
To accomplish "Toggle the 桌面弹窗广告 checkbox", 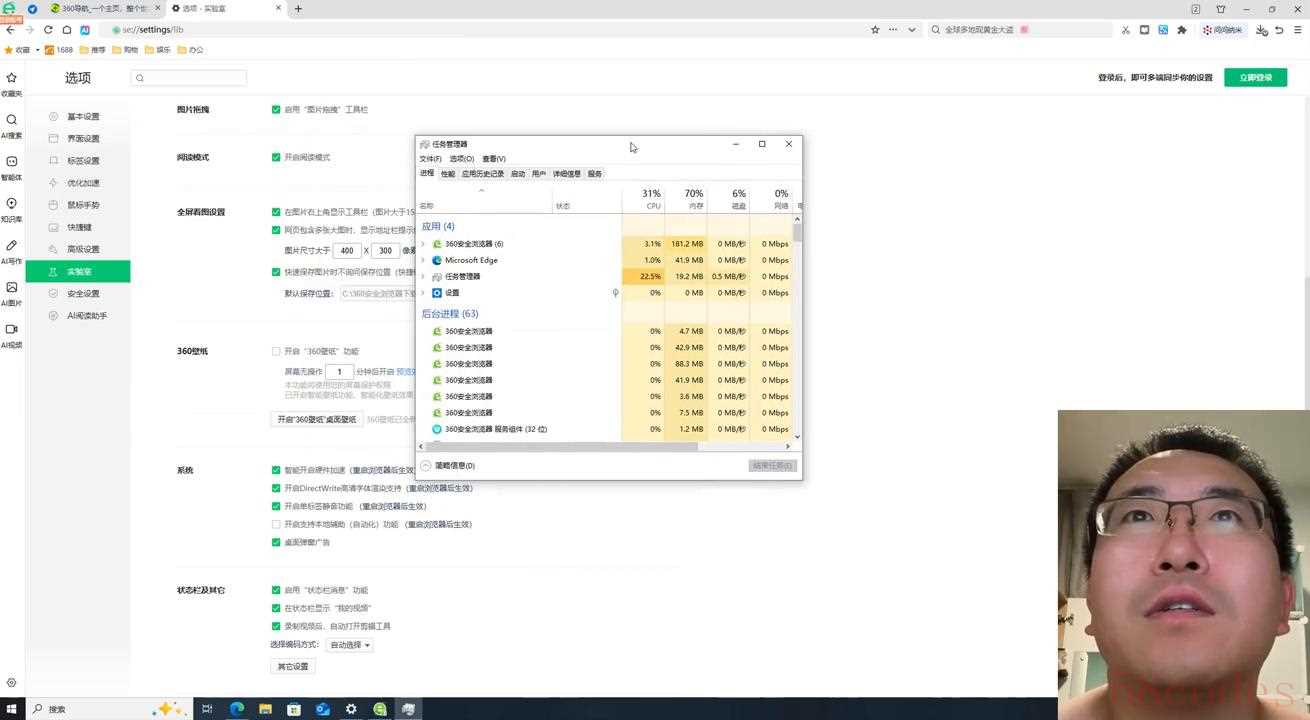I will tap(276, 542).
